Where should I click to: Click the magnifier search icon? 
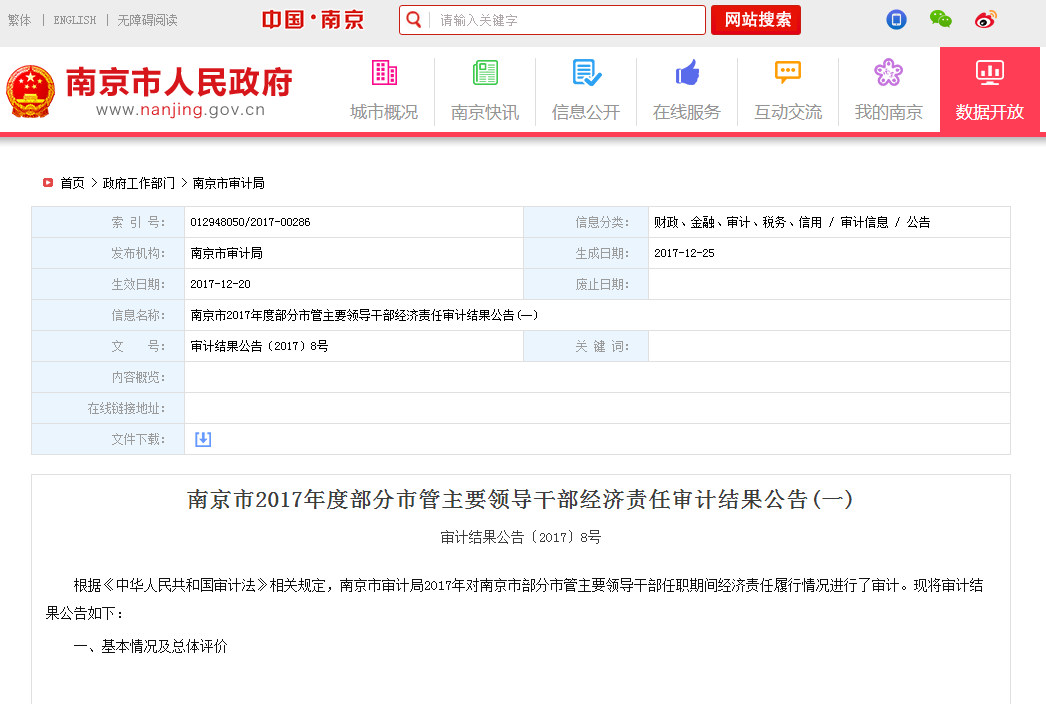414,20
